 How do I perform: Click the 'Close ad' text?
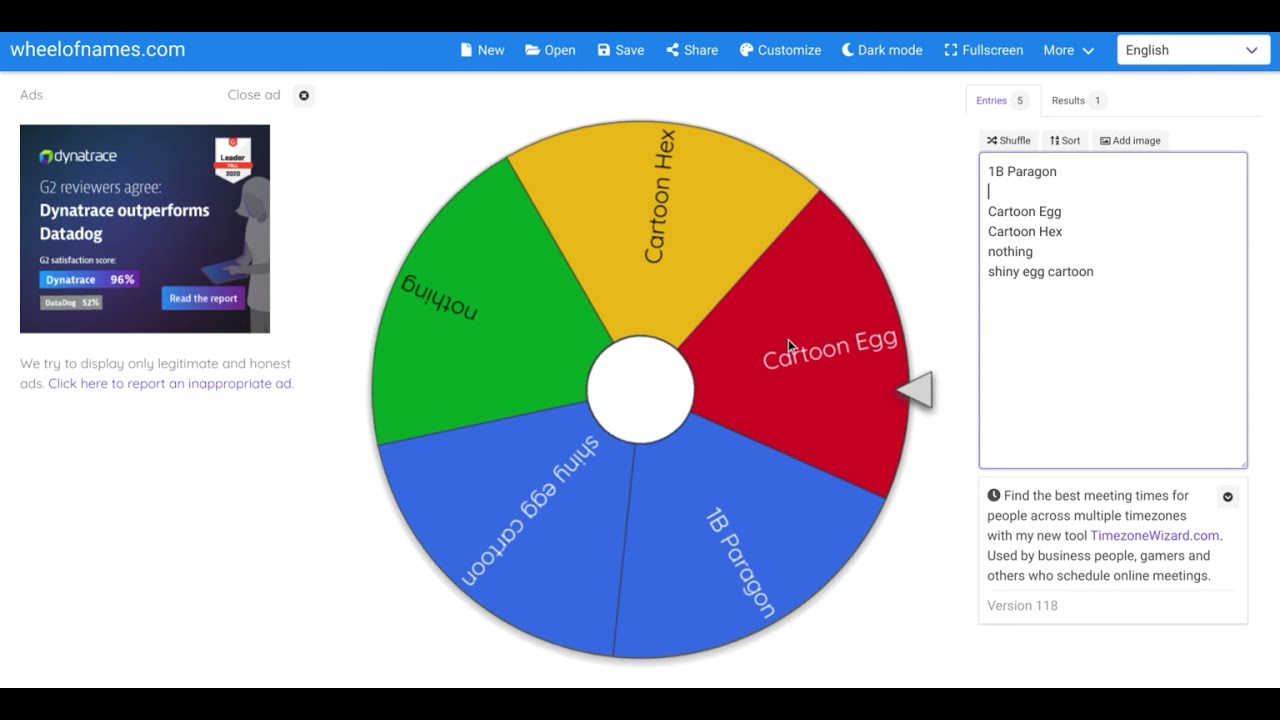254,95
